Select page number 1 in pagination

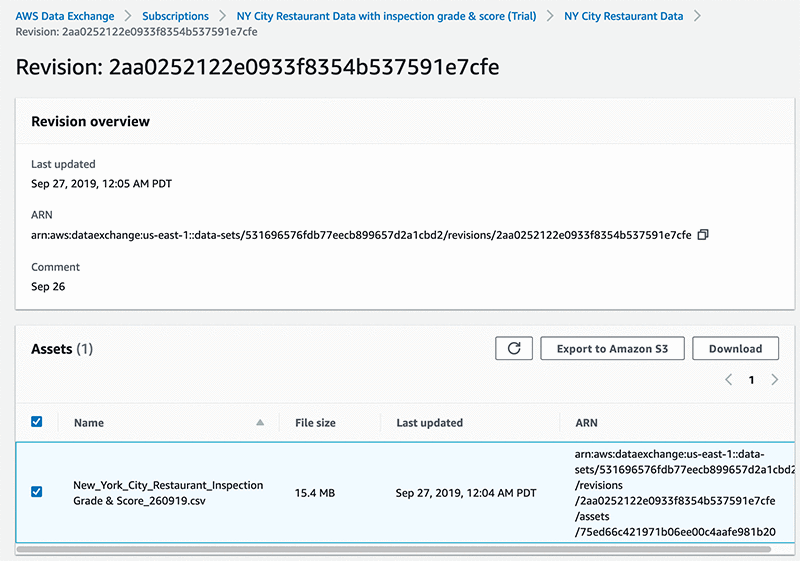point(752,380)
